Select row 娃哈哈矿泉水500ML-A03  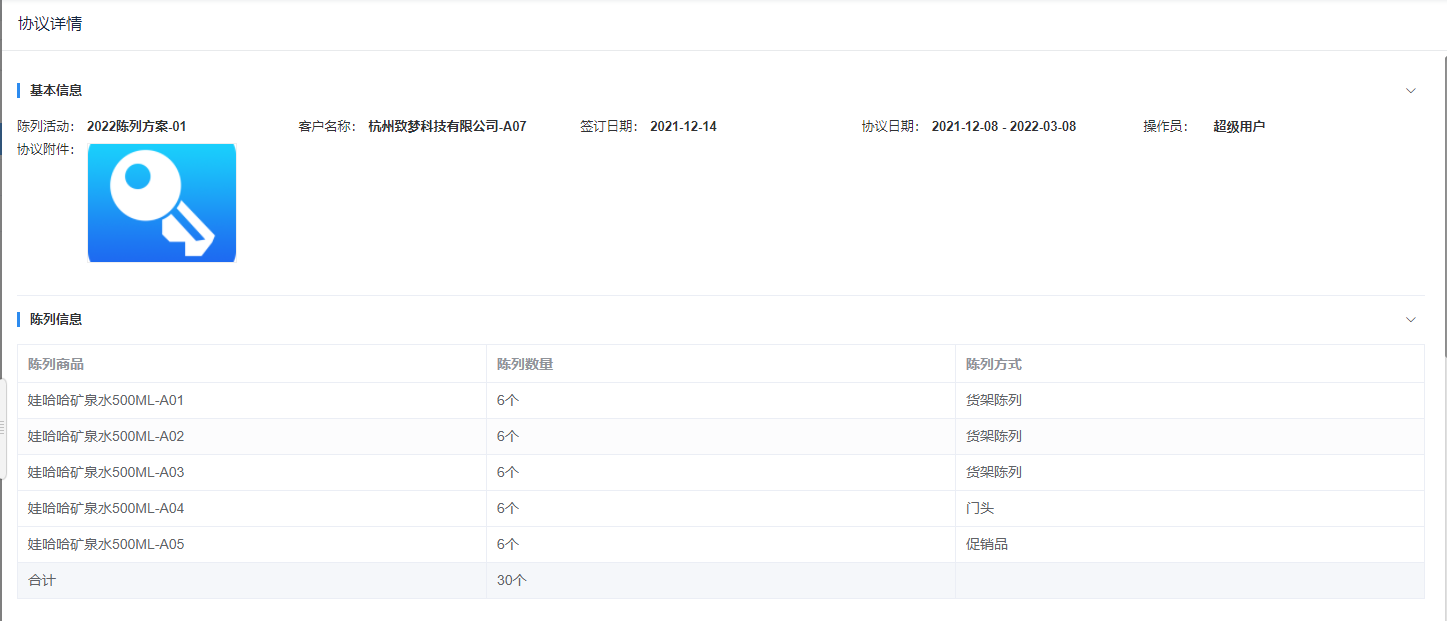(x=720, y=473)
